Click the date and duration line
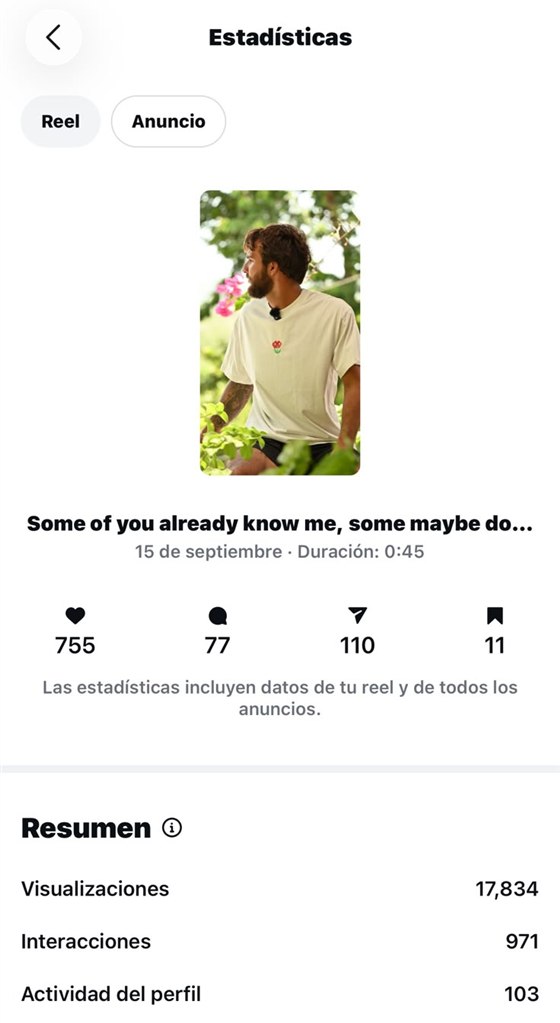Image resolution: width=560 pixels, height=1023 pixels. coord(279,552)
